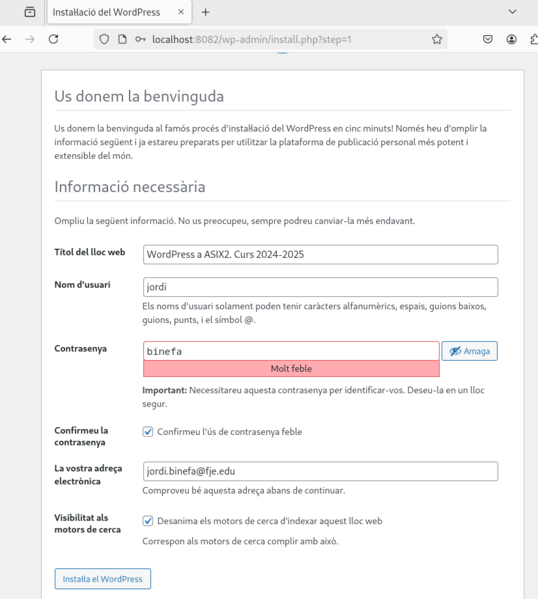Click the site title input field
Image resolution: width=538 pixels, height=599 pixels.
click(321, 254)
